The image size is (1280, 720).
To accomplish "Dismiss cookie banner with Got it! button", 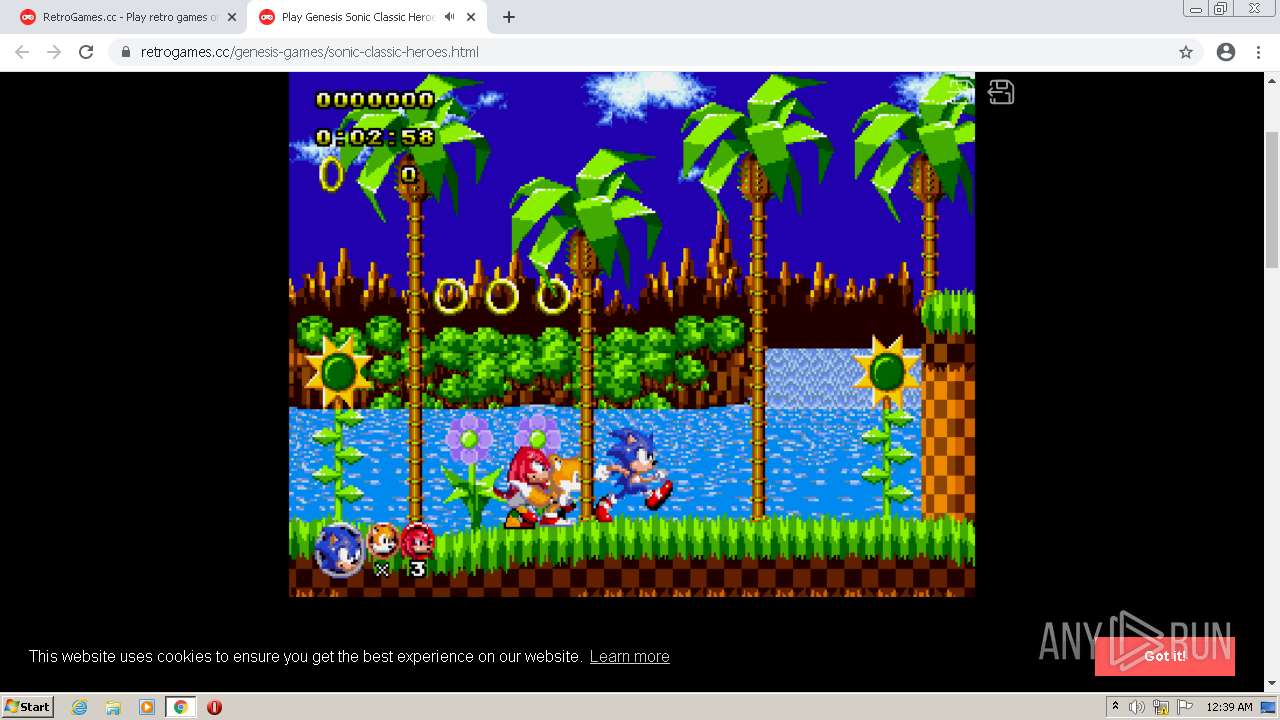I will click(1165, 656).
